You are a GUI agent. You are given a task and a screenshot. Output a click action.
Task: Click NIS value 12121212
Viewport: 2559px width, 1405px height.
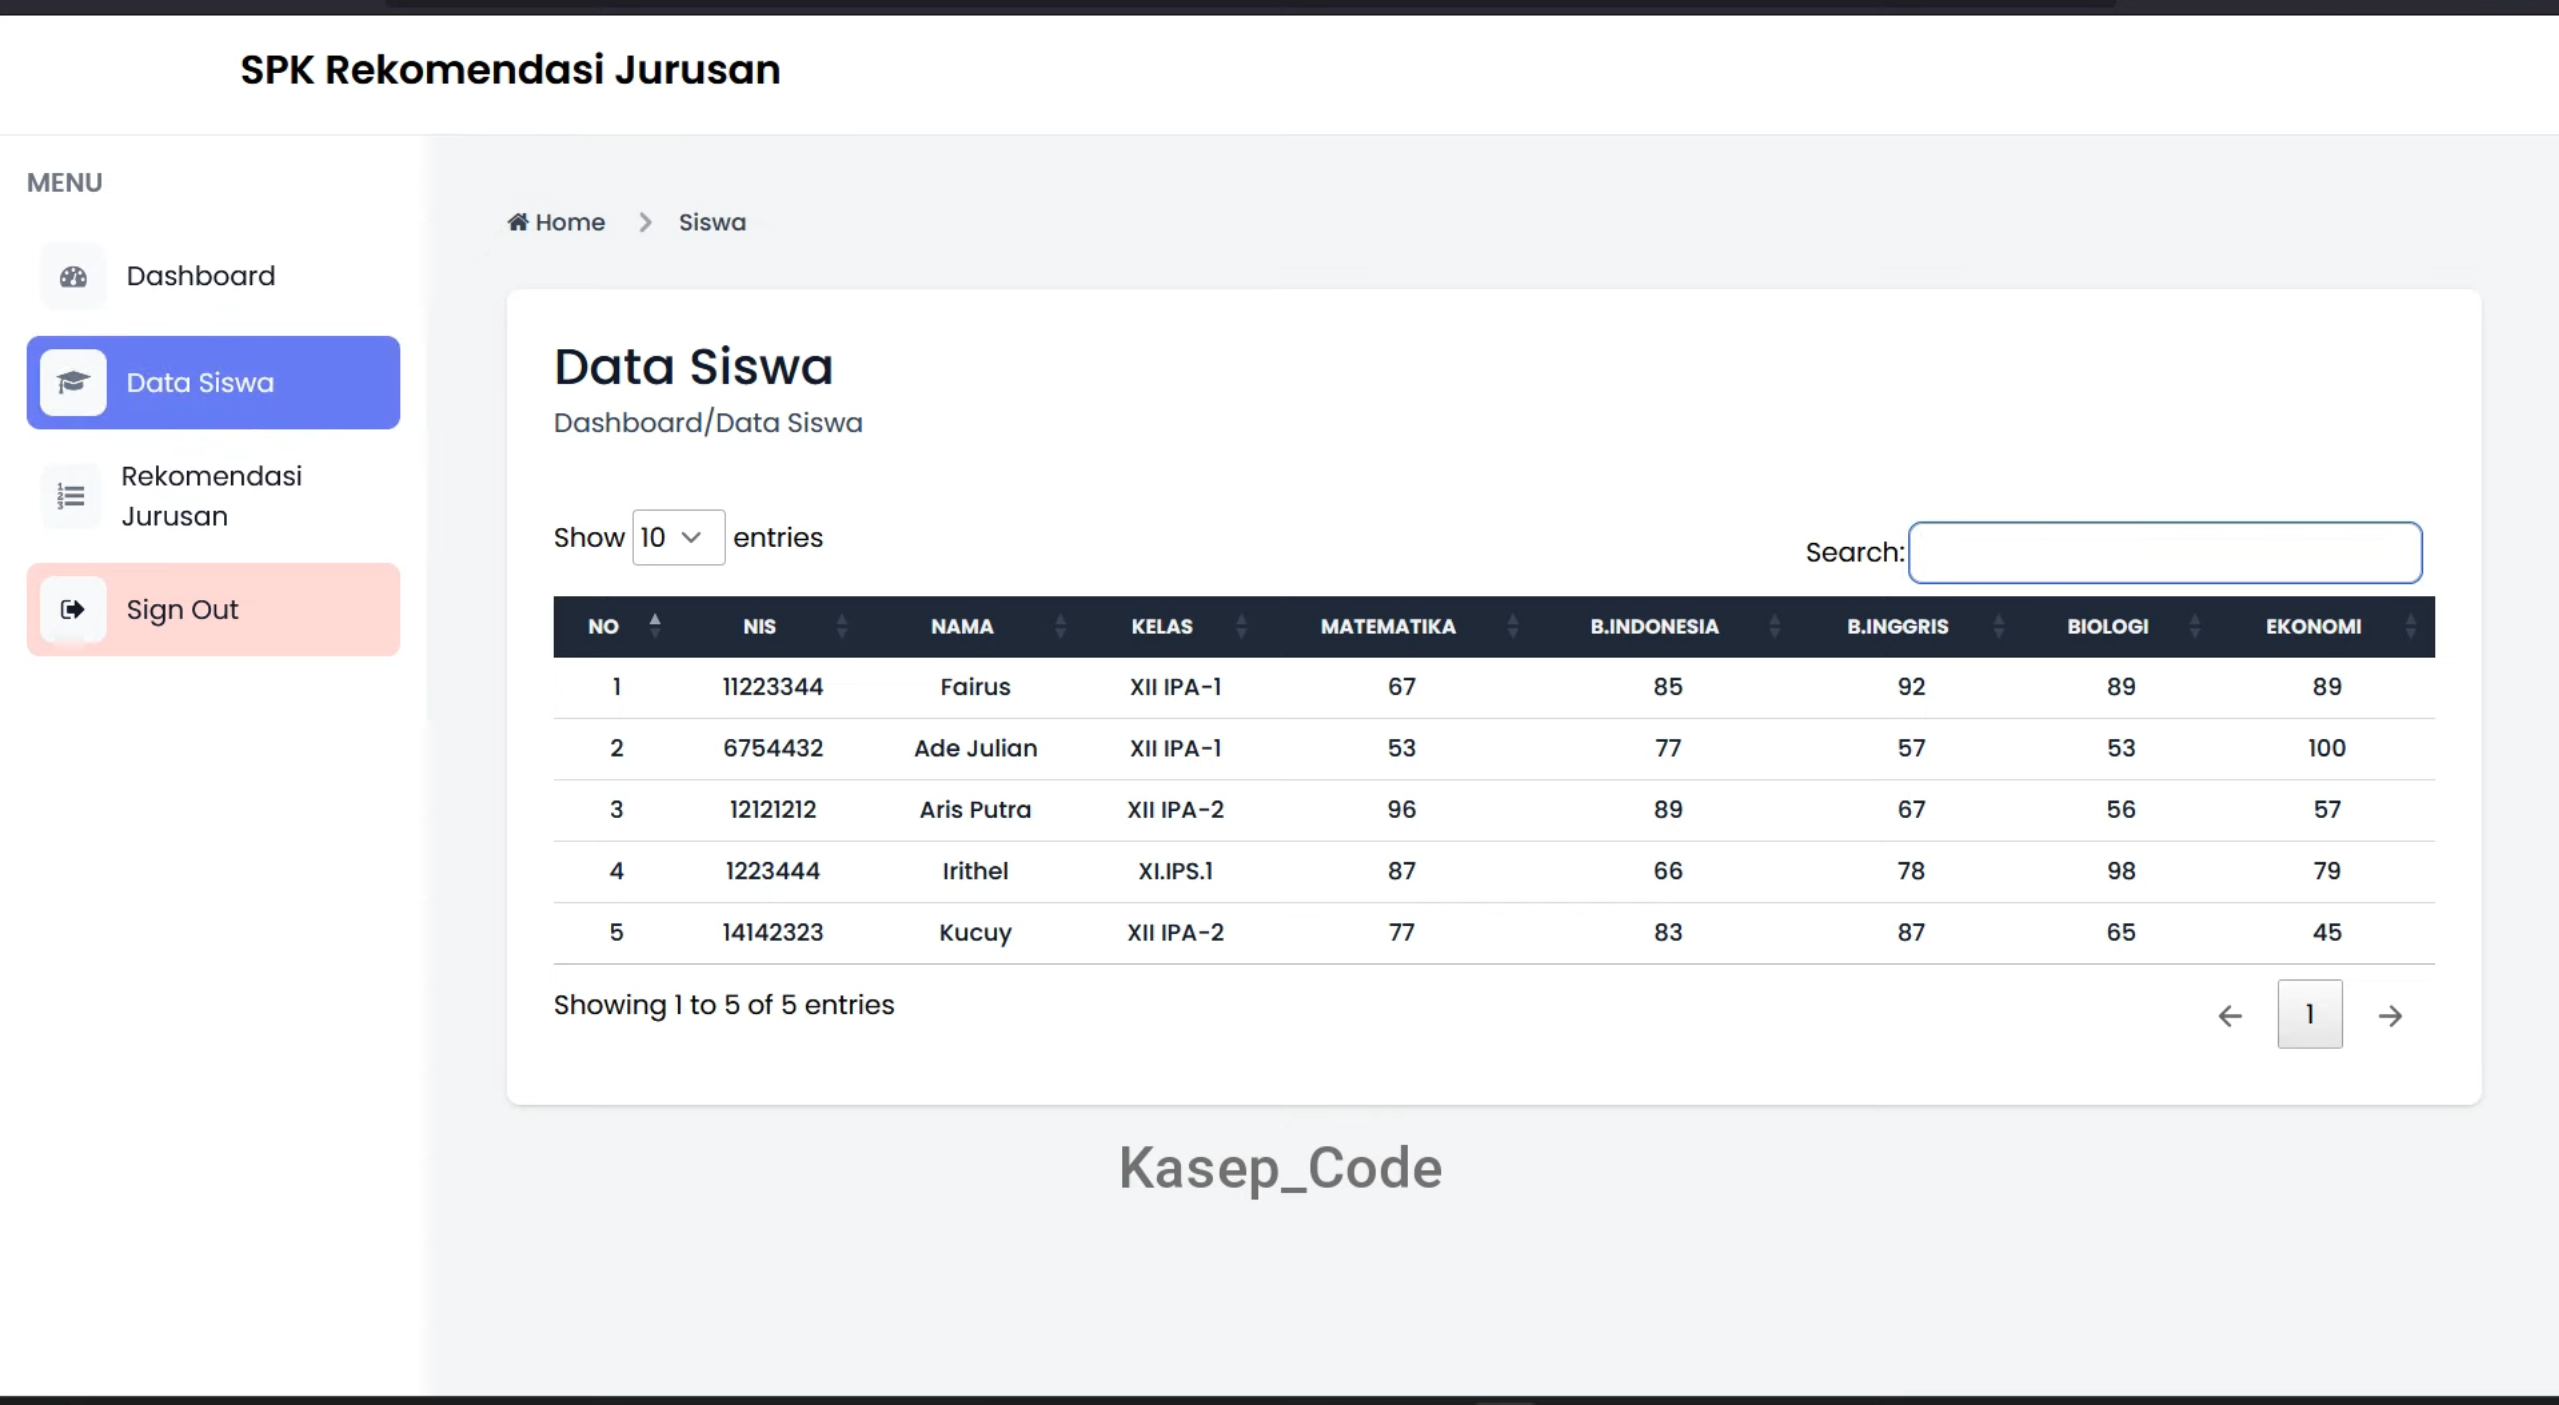773,809
